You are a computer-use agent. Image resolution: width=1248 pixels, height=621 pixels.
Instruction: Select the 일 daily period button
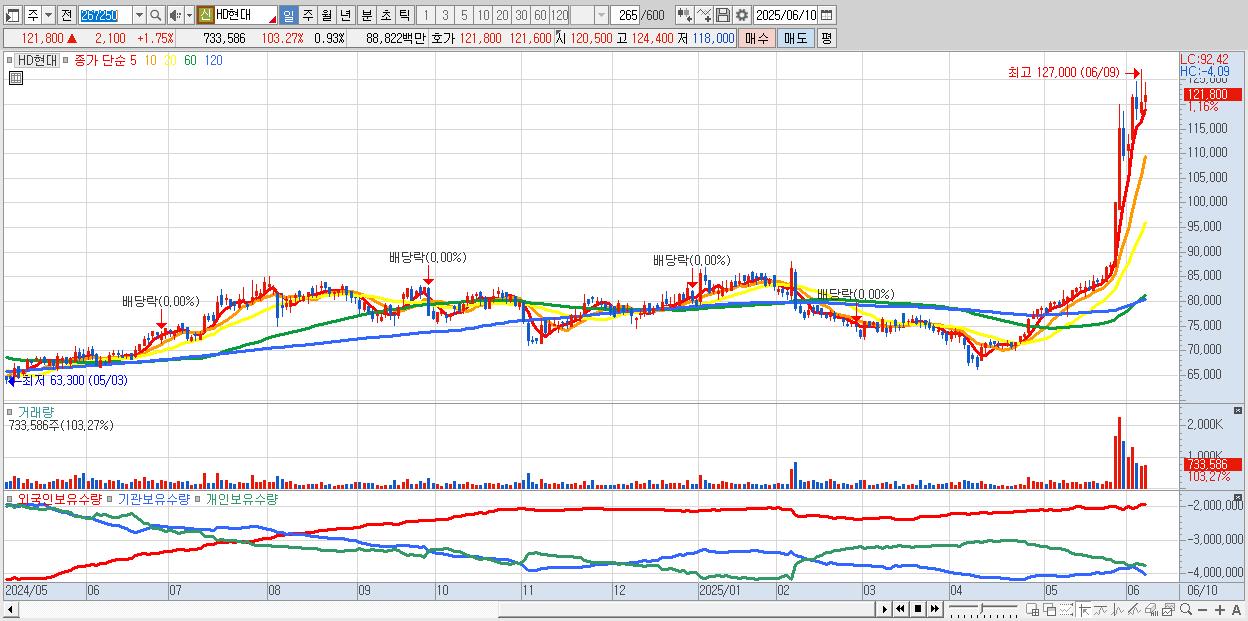coord(289,15)
